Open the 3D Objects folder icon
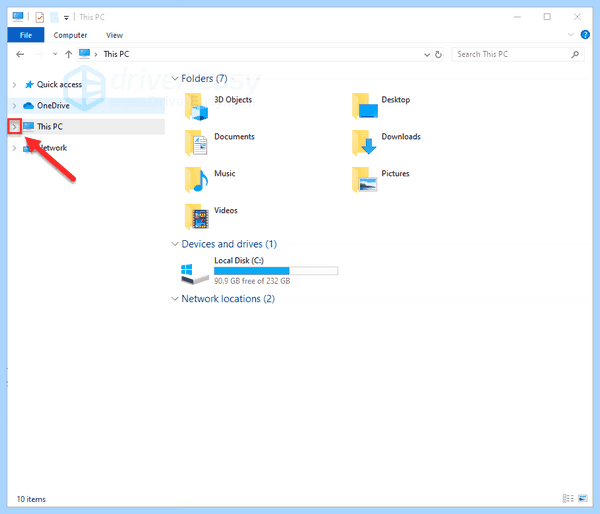This screenshot has width=600, height=514. click(x=196, y=107)
